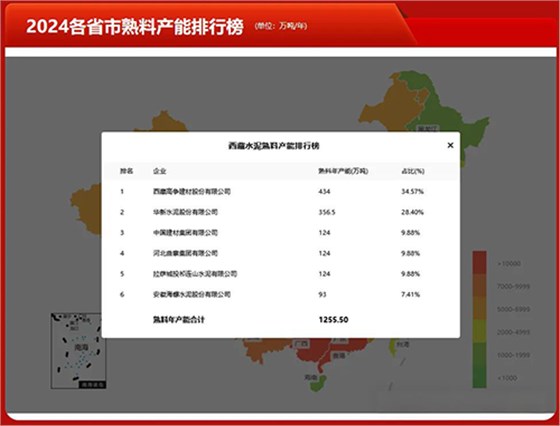
Task: Click the 5000-6999 legend color block
Action: pyautogui.click(x=480, y=309)
